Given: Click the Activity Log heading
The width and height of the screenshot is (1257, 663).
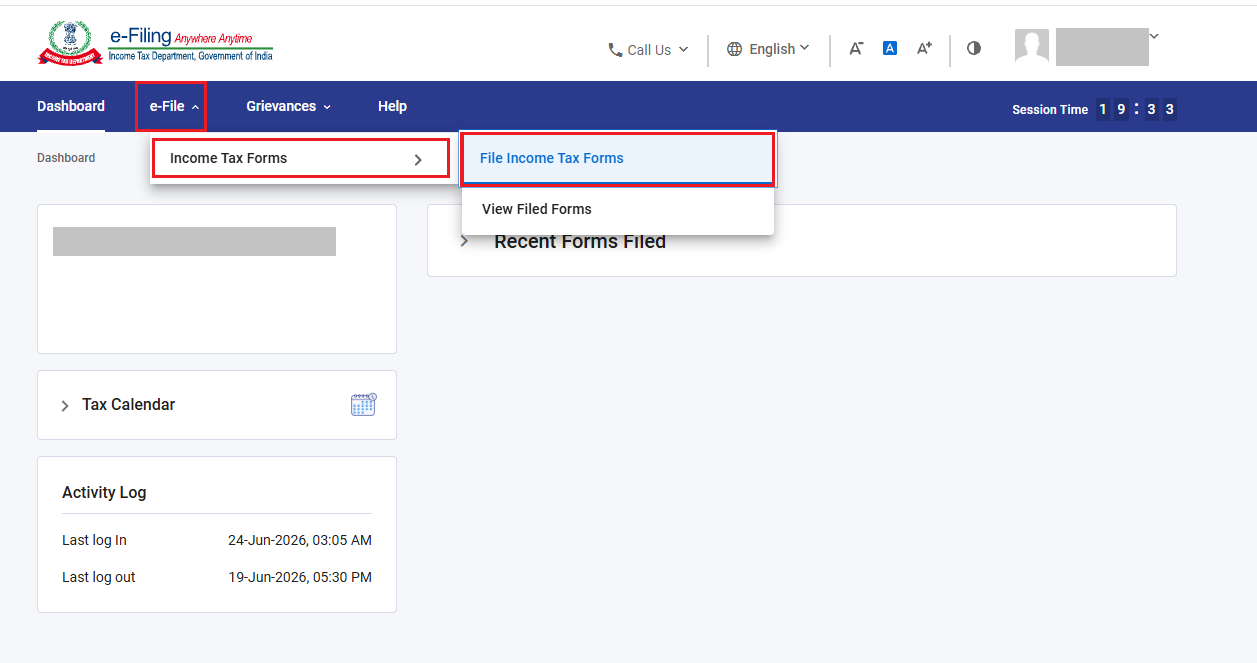Looking at the screenshot, I should pos(104,492).
